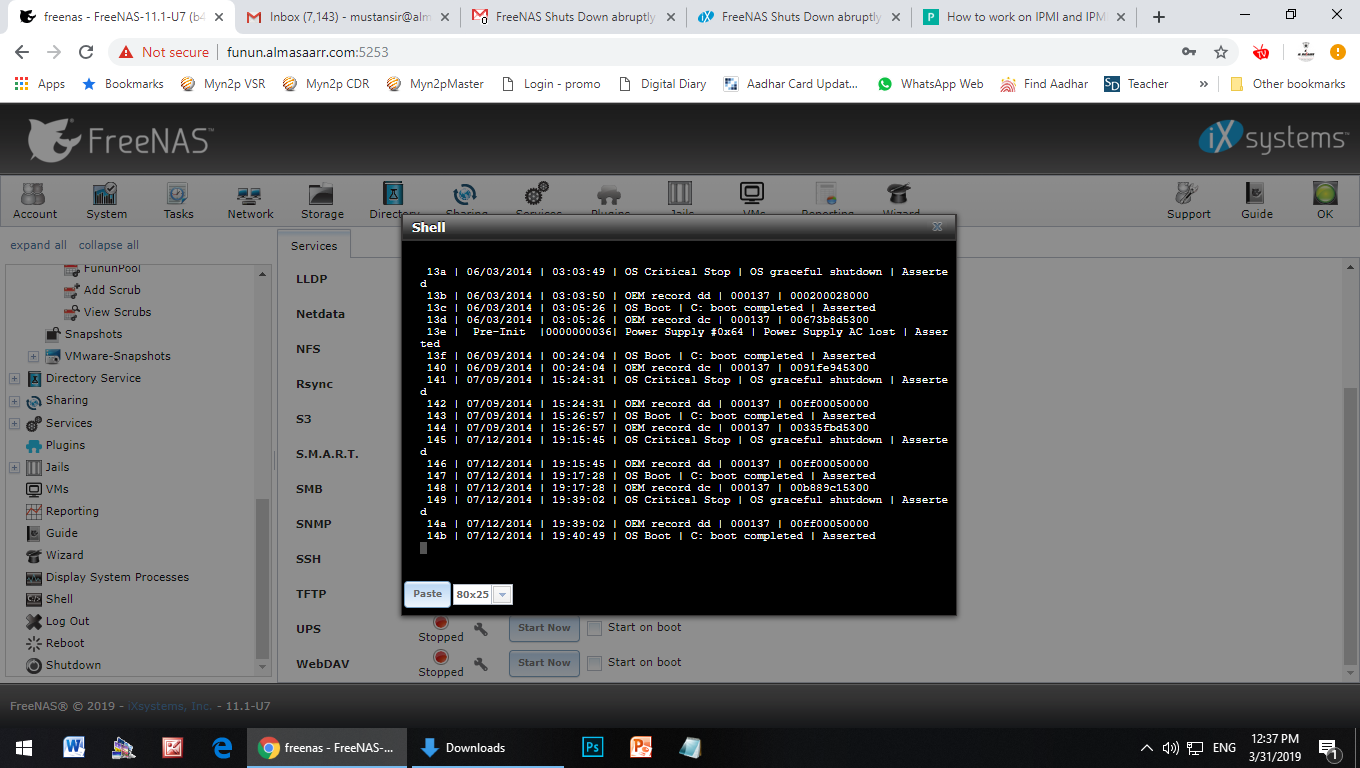
Task: Open the Storage toolbar icon
Action: point(322,200)
